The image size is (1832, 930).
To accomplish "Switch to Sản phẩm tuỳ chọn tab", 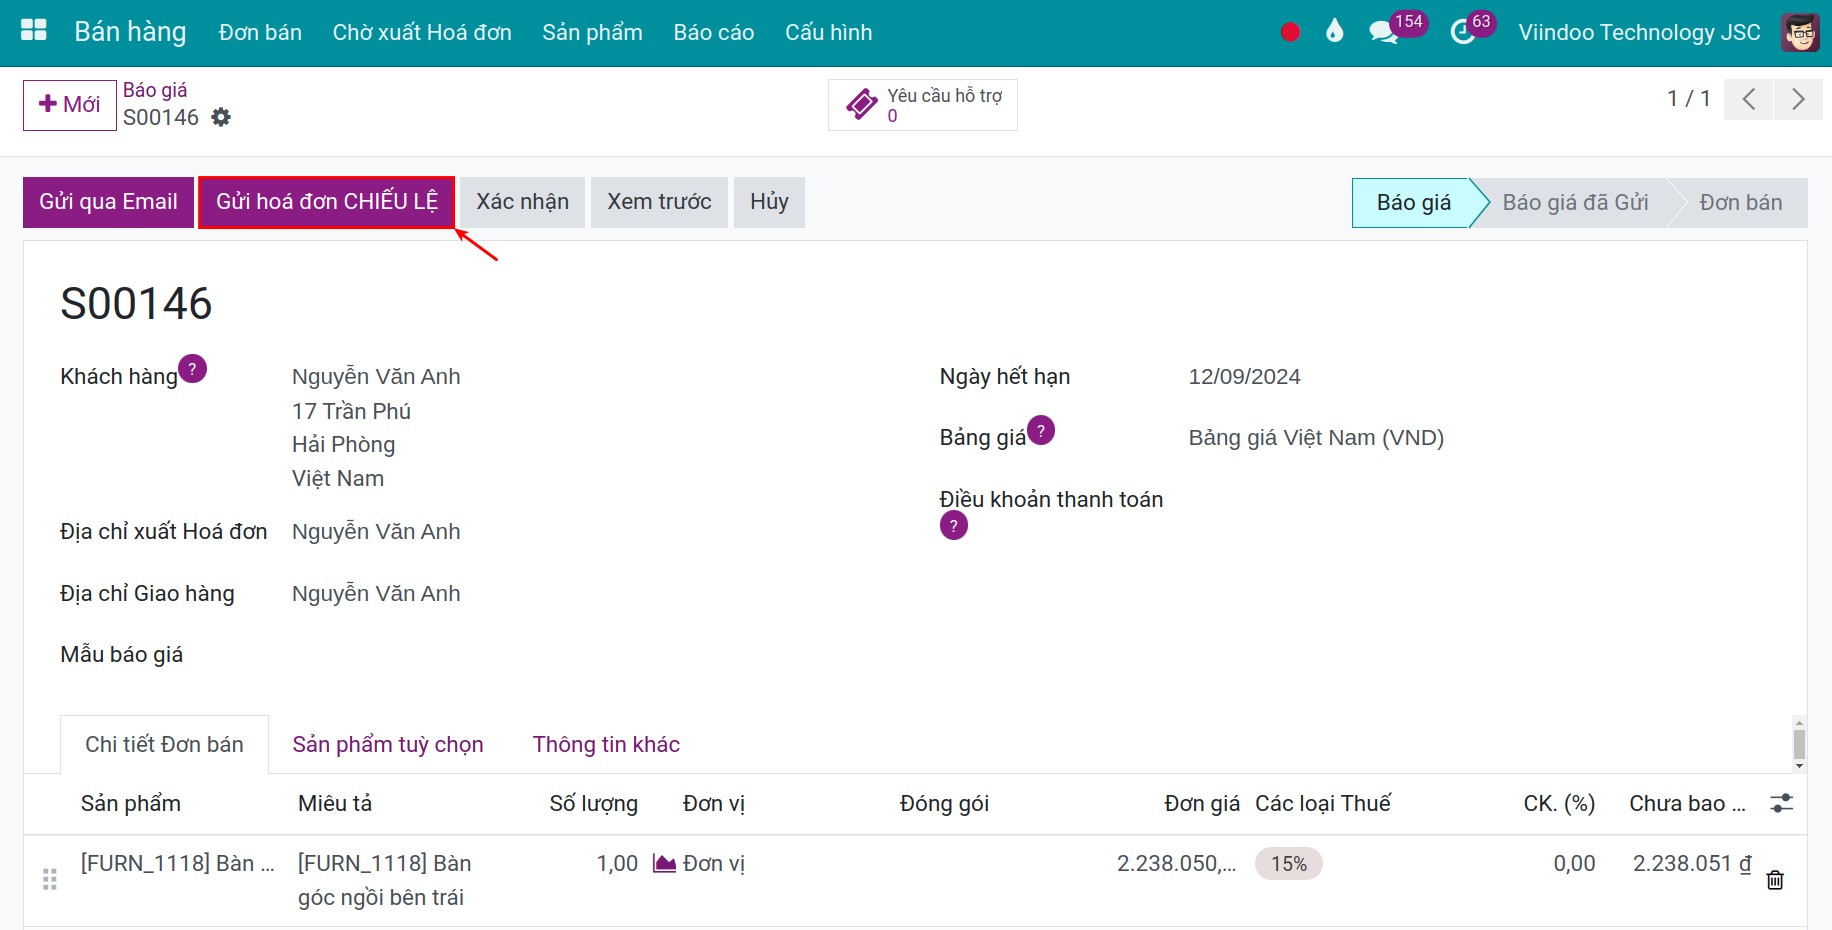I will [x=388, y=744].
